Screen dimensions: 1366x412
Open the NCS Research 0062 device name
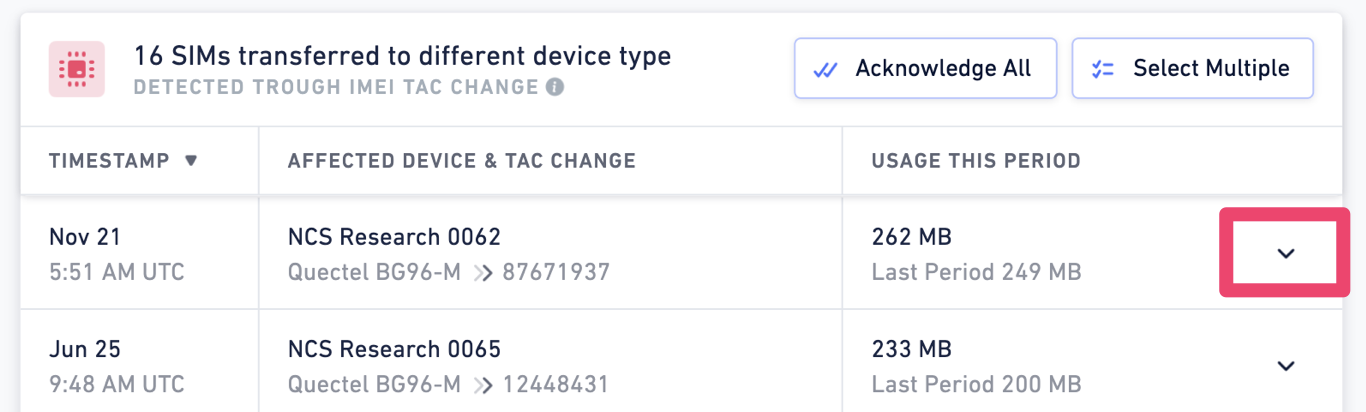(395, 237)
